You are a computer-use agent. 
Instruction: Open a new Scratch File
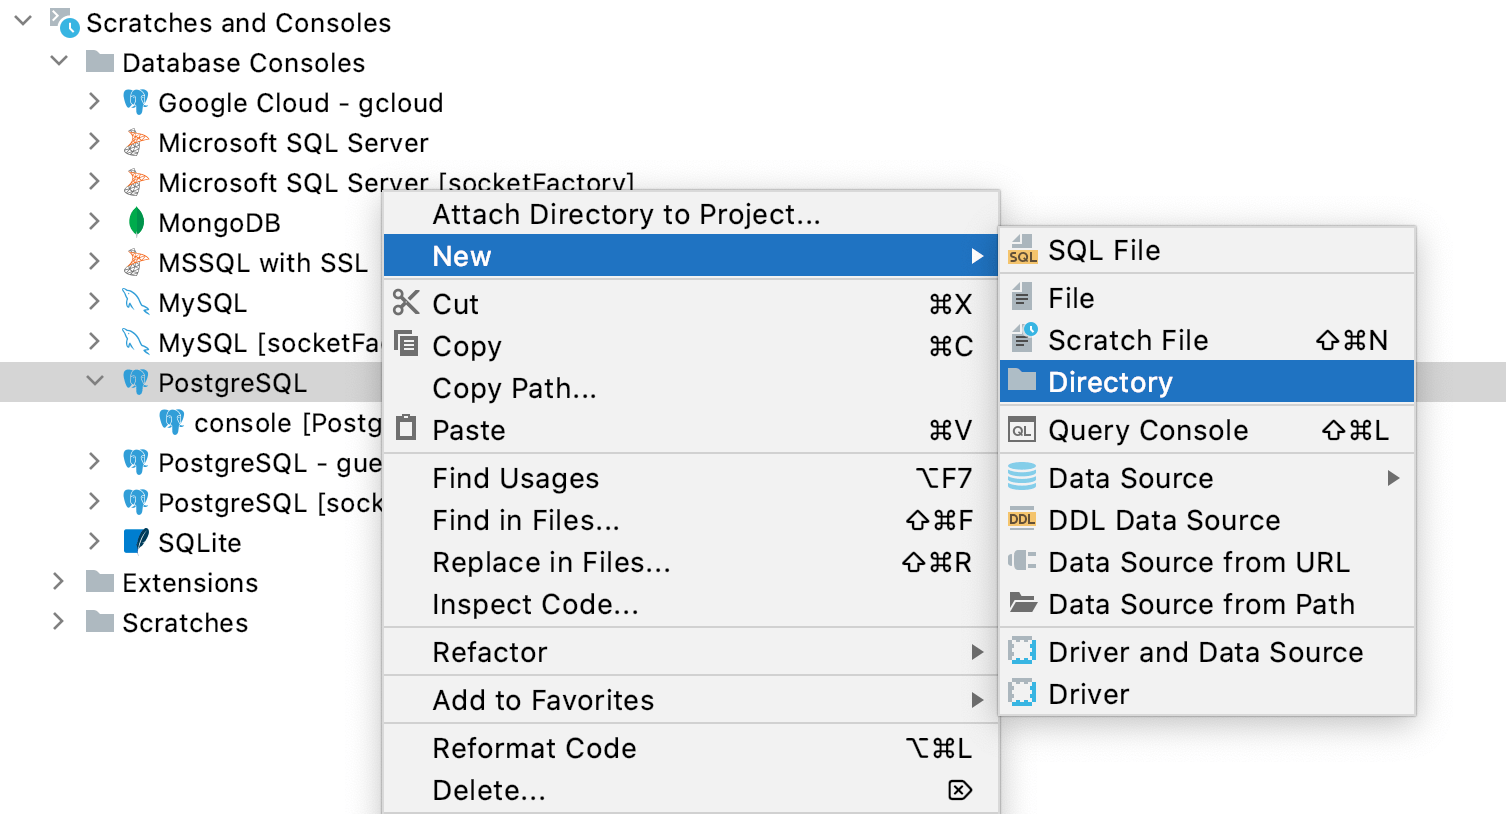tap(1128, 340)
